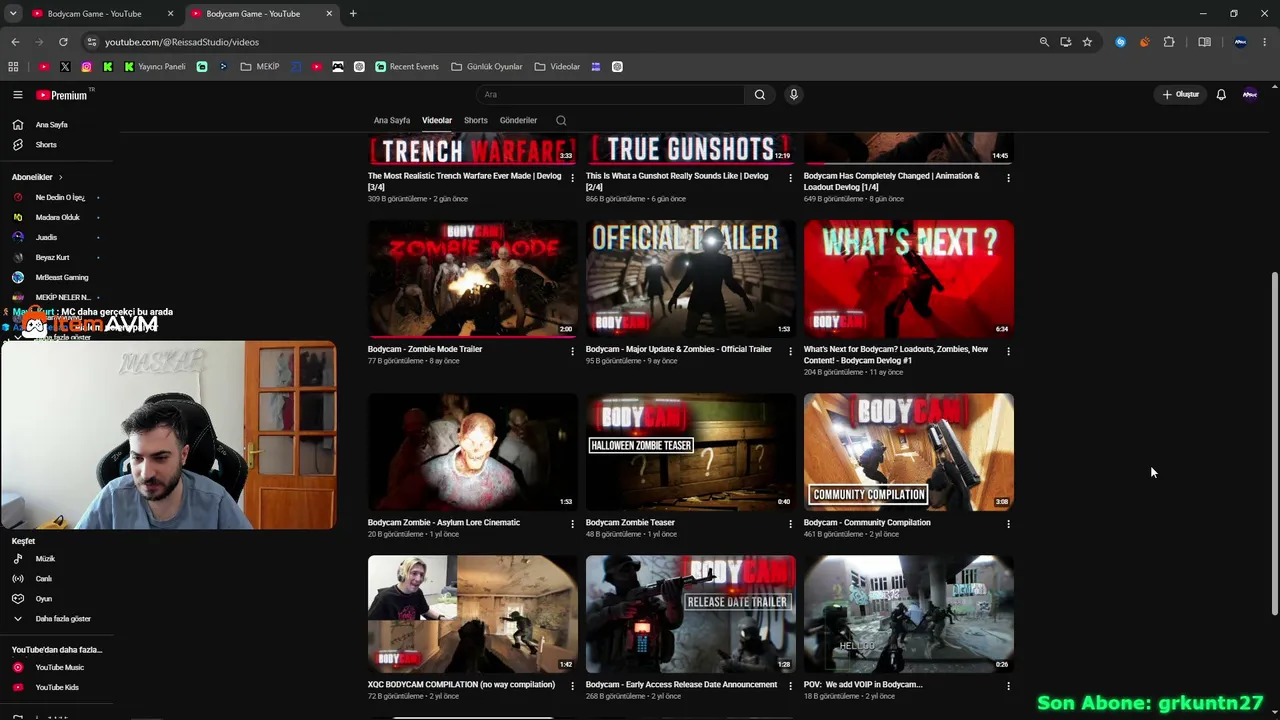Open Canlı under Keşfet
The image size is (1280, 720).
pyautogui.click(x=44, y=579)
